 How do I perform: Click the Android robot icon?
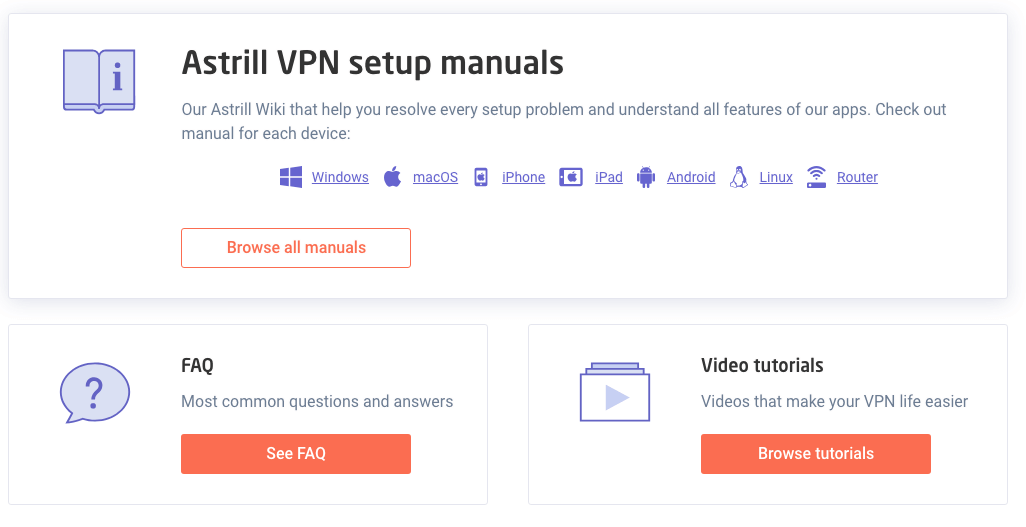646,177
